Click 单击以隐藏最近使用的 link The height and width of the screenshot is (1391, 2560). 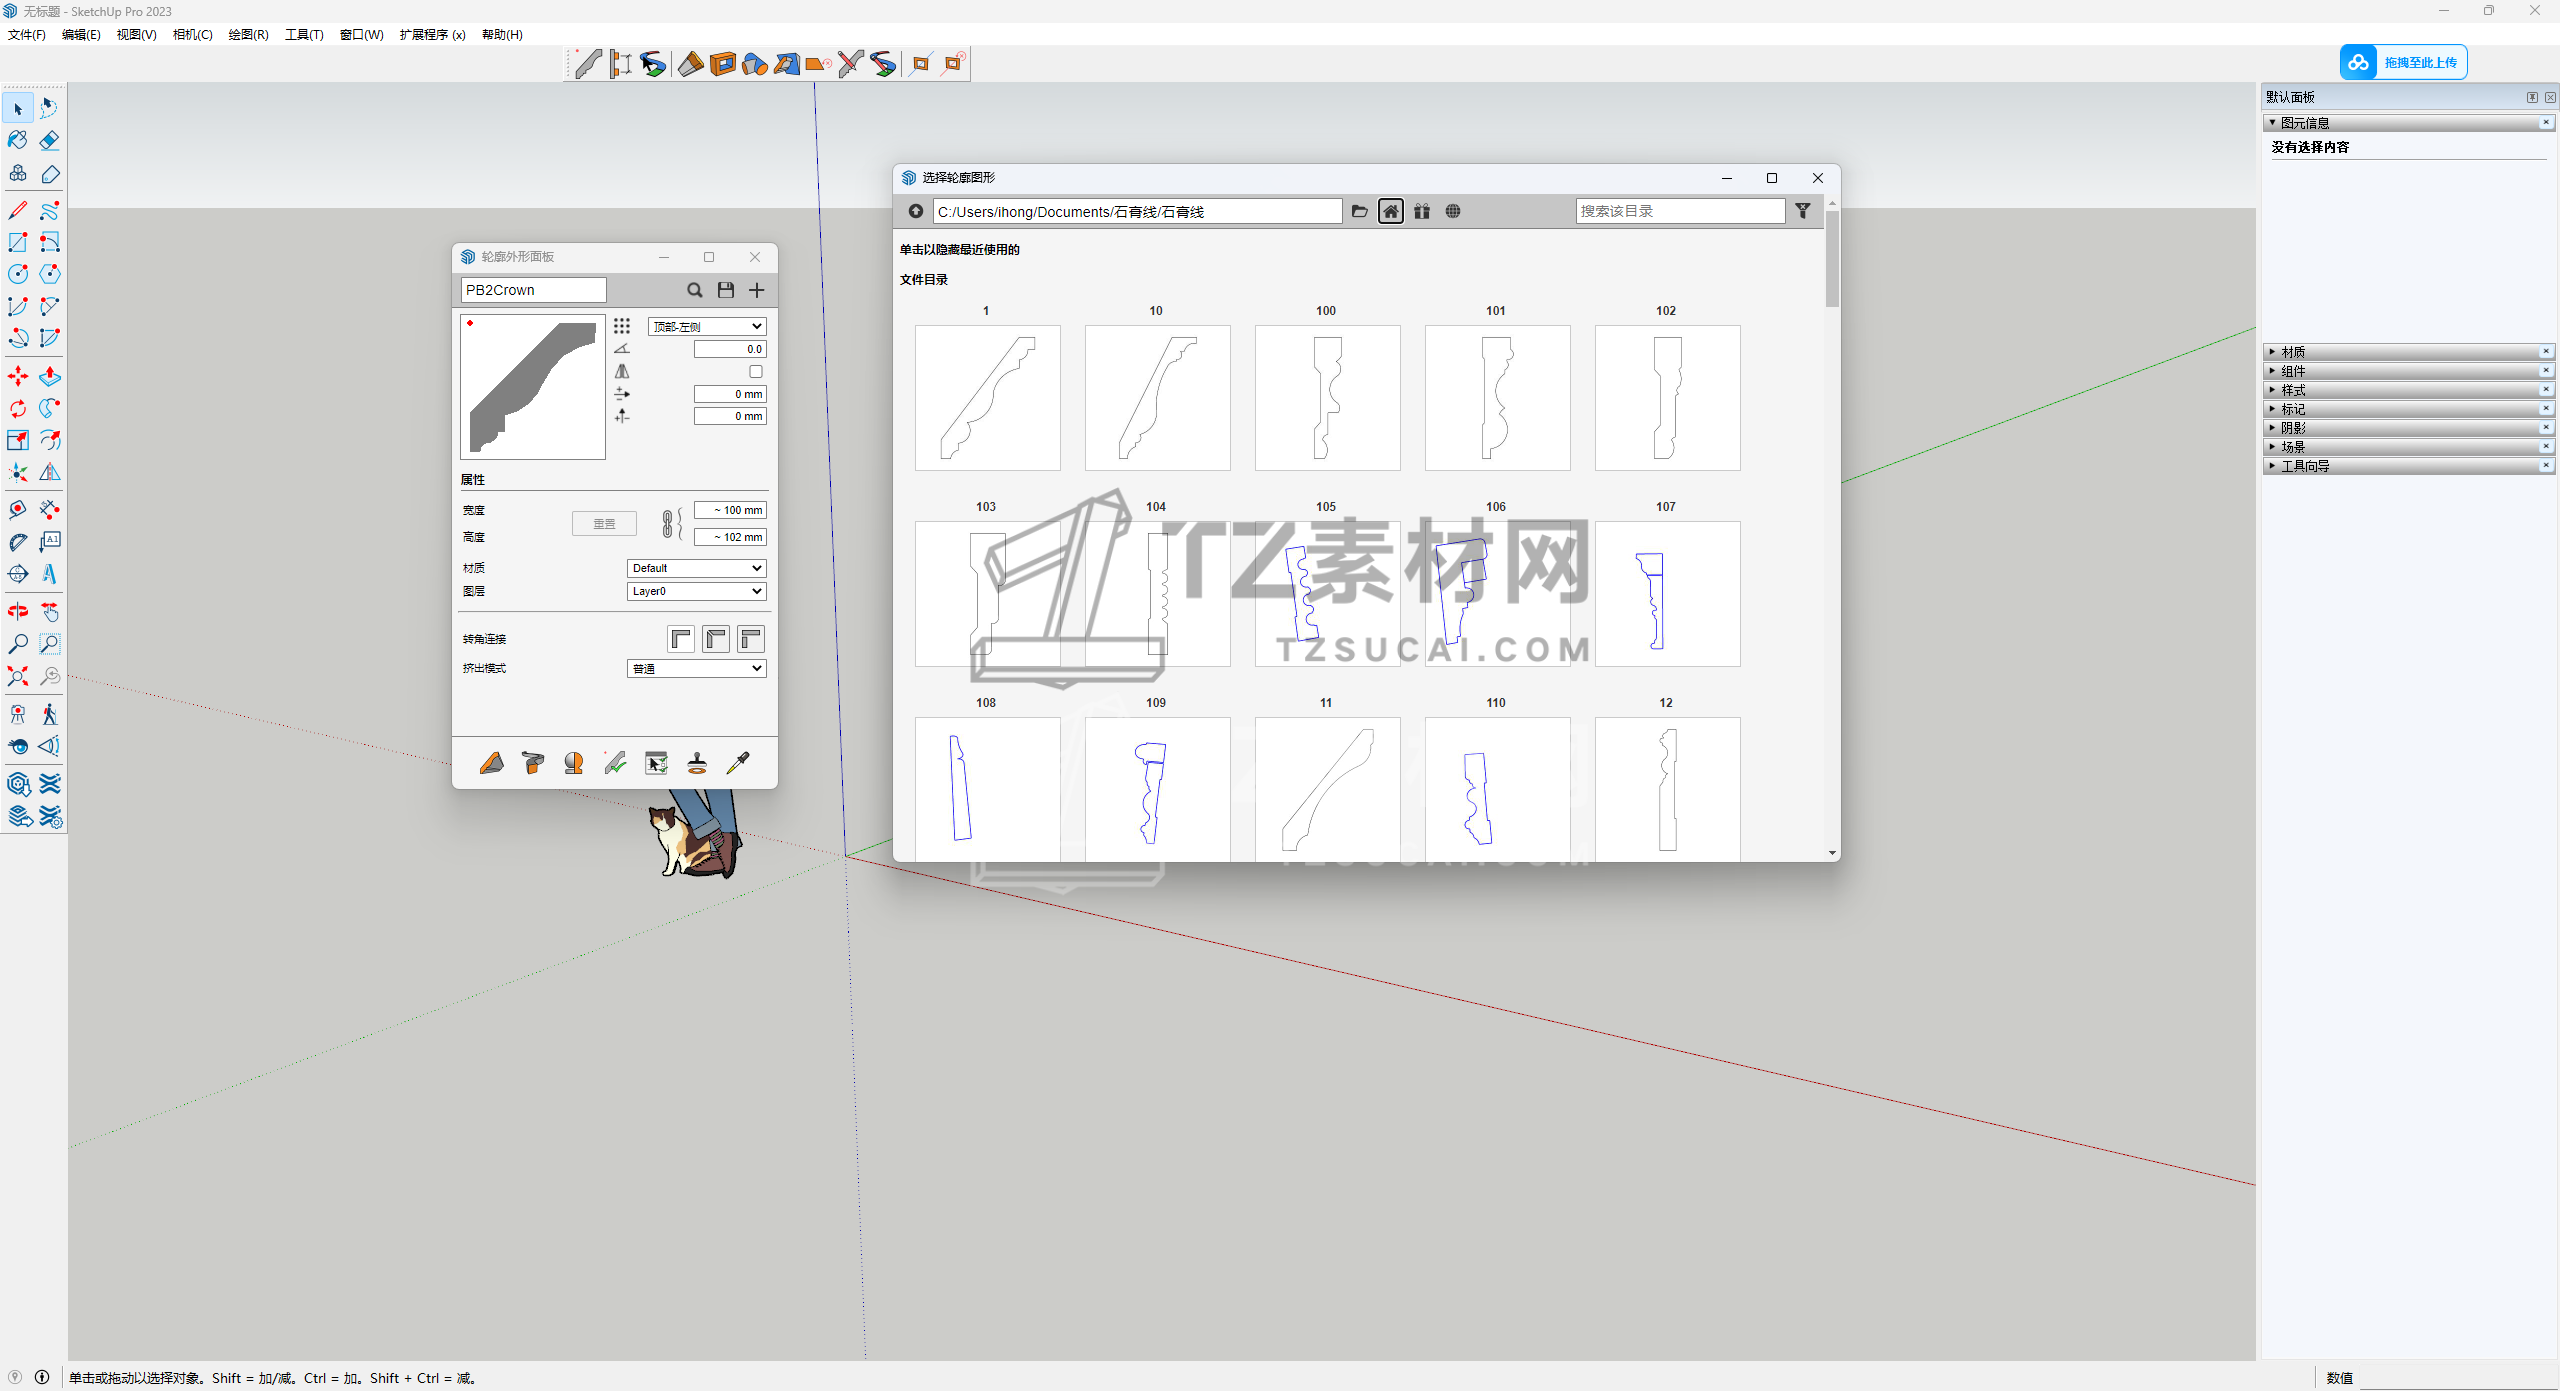pyautogui.click(x=960, y=250)
